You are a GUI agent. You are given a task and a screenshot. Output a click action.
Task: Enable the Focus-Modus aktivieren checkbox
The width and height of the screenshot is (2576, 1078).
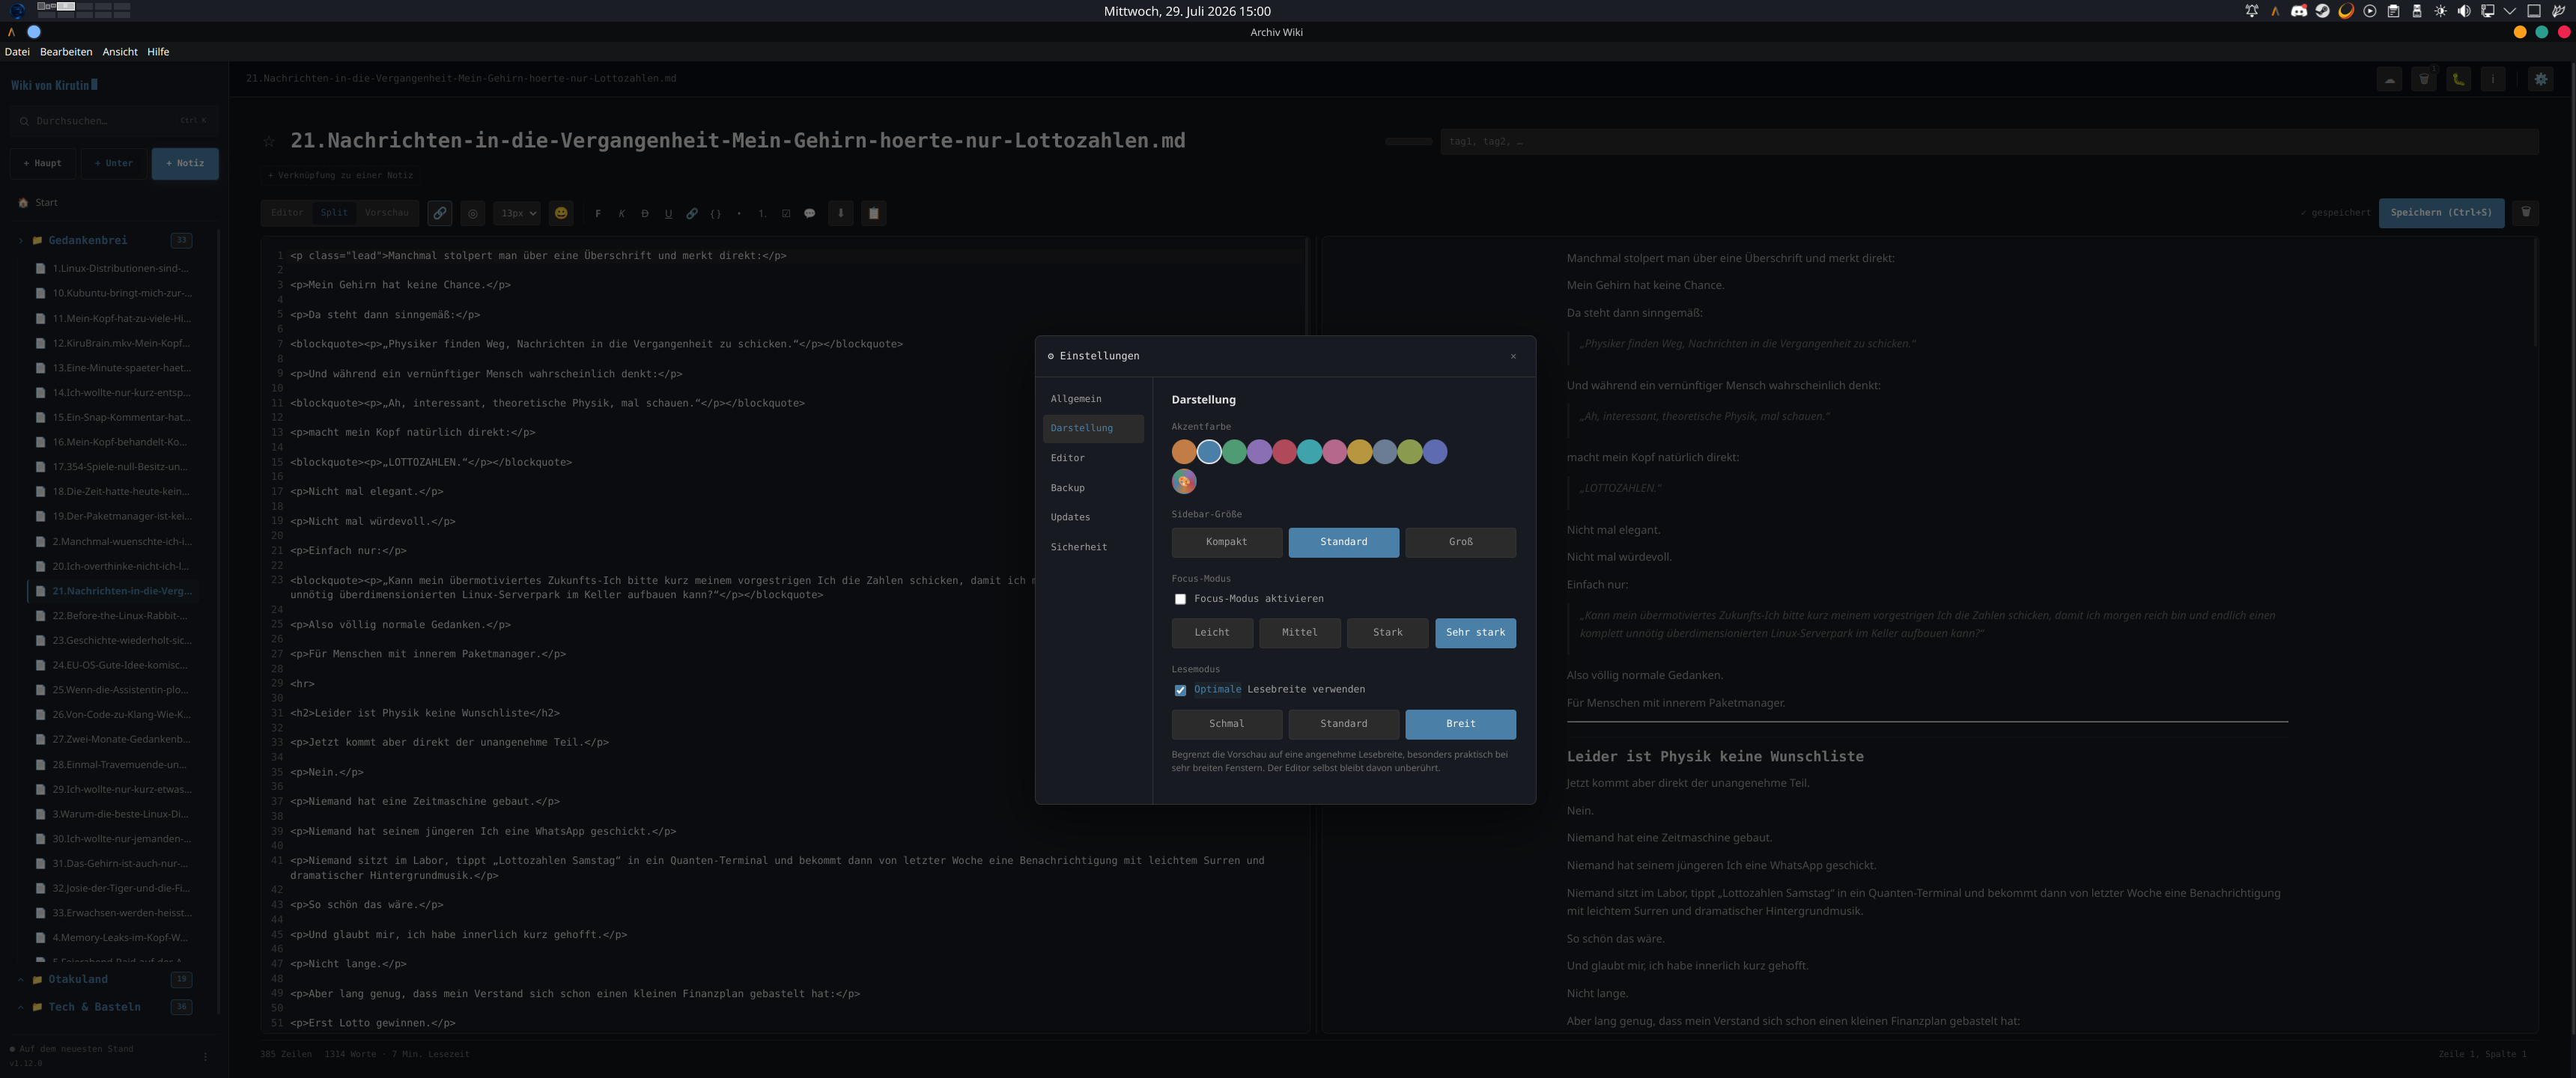pyautogui.click(x=1180, y=599)
